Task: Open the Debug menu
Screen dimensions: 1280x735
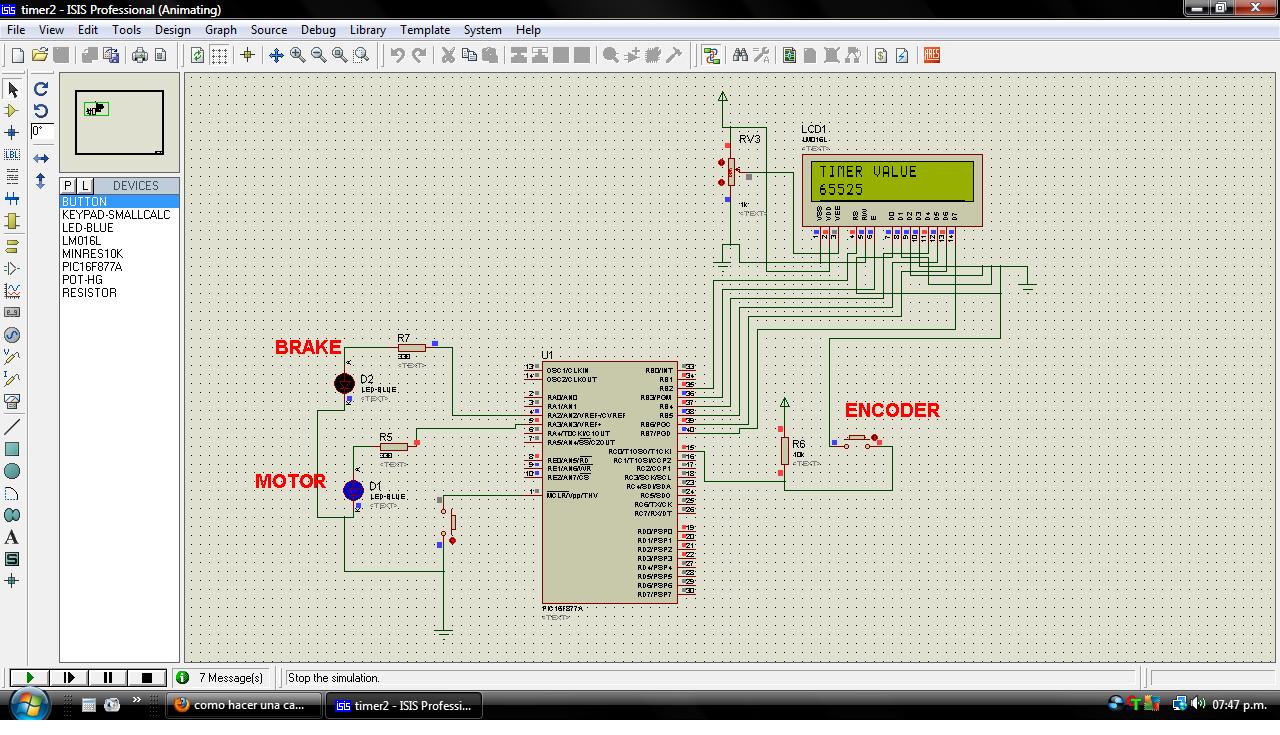Action: coord(318,30)
